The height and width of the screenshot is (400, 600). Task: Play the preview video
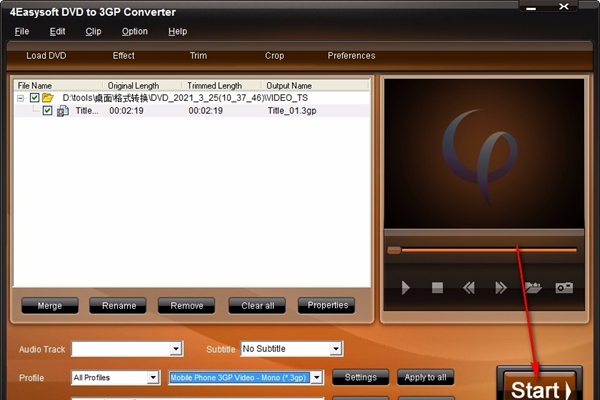pyautogui.click(x=406, y=287)
